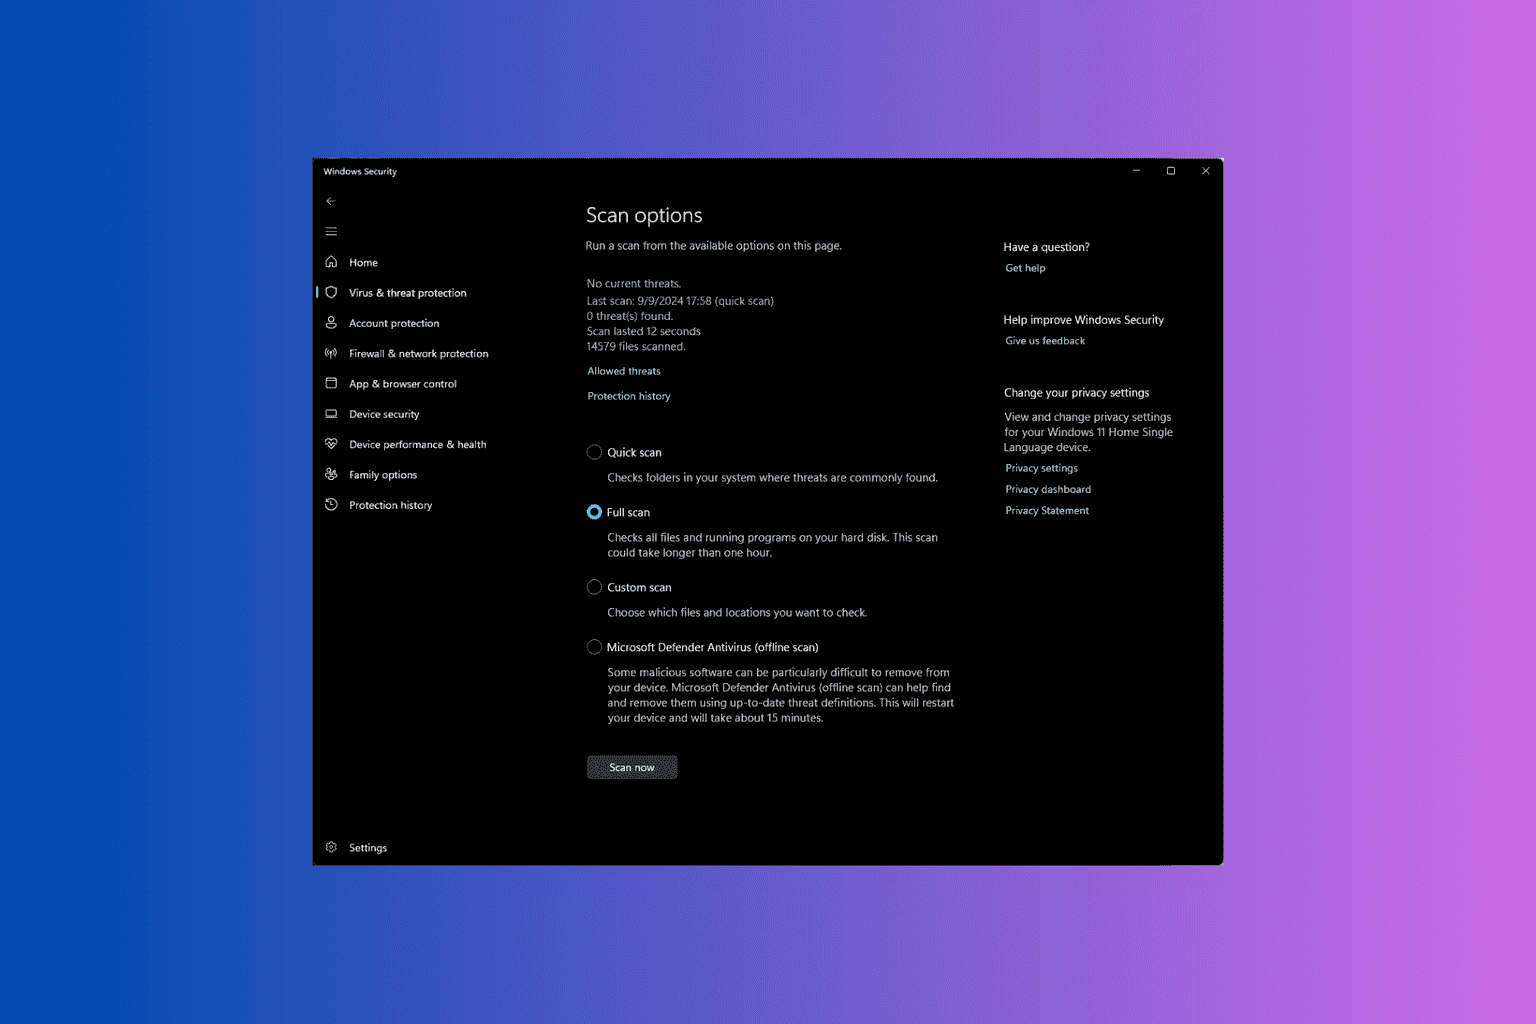1536x1024 pixels.
Task: Click the Windows Security title bar text
Action: 360,171
